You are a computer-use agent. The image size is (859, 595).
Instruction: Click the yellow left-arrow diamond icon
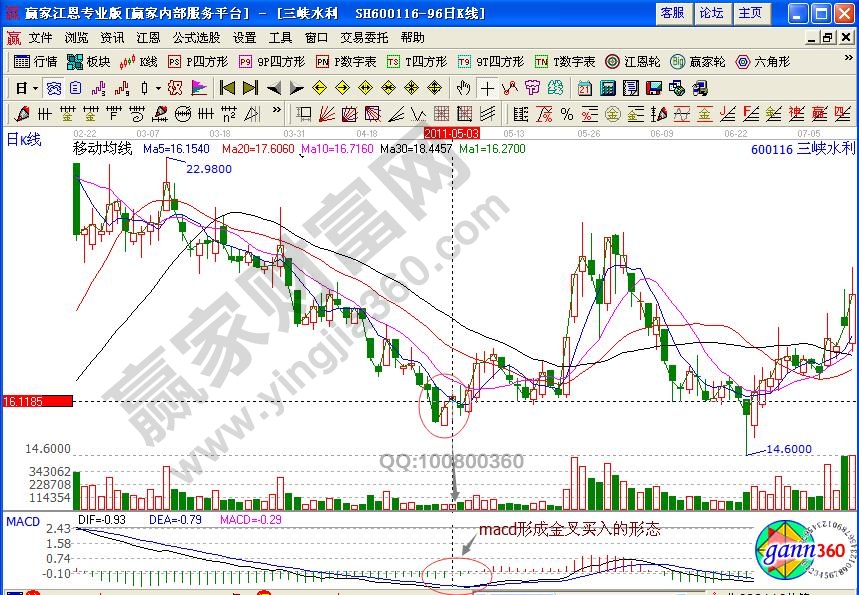[319, 88]
